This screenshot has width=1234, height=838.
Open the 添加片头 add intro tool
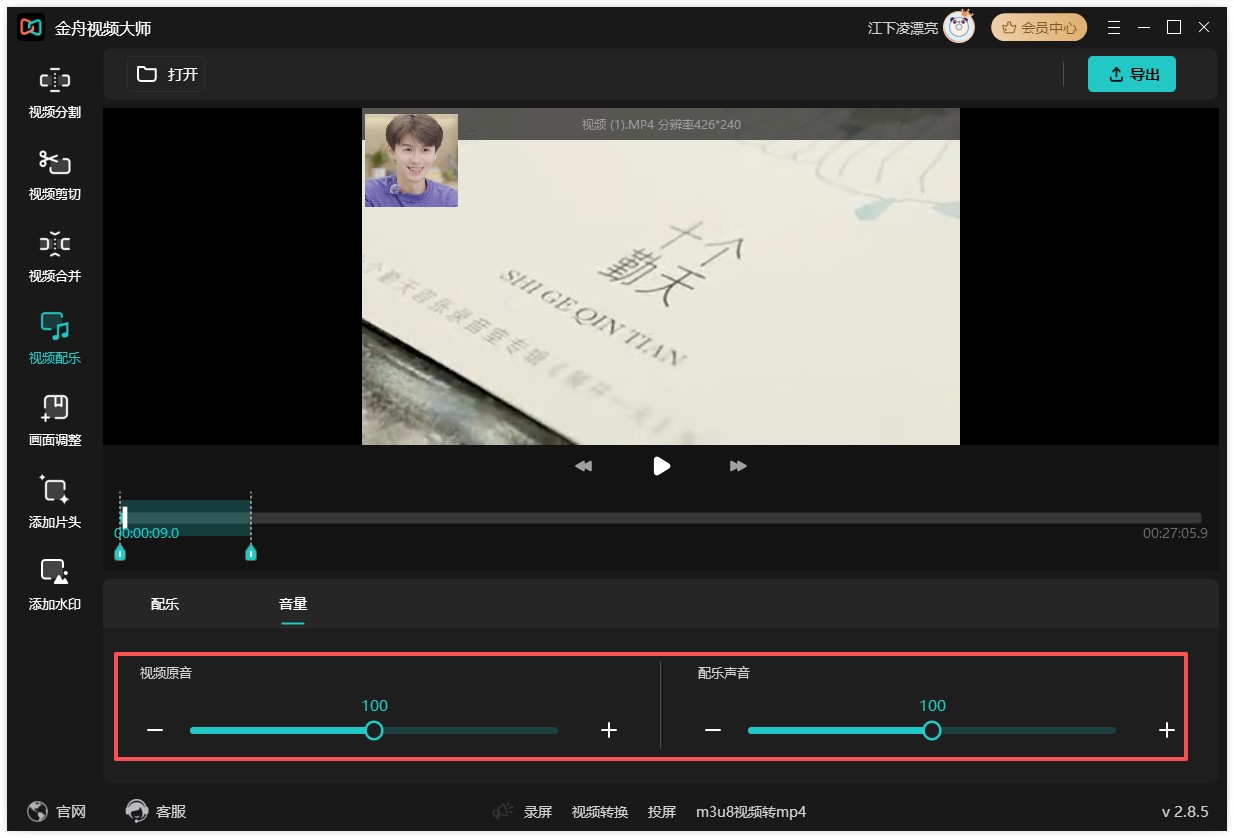point(55,503)
